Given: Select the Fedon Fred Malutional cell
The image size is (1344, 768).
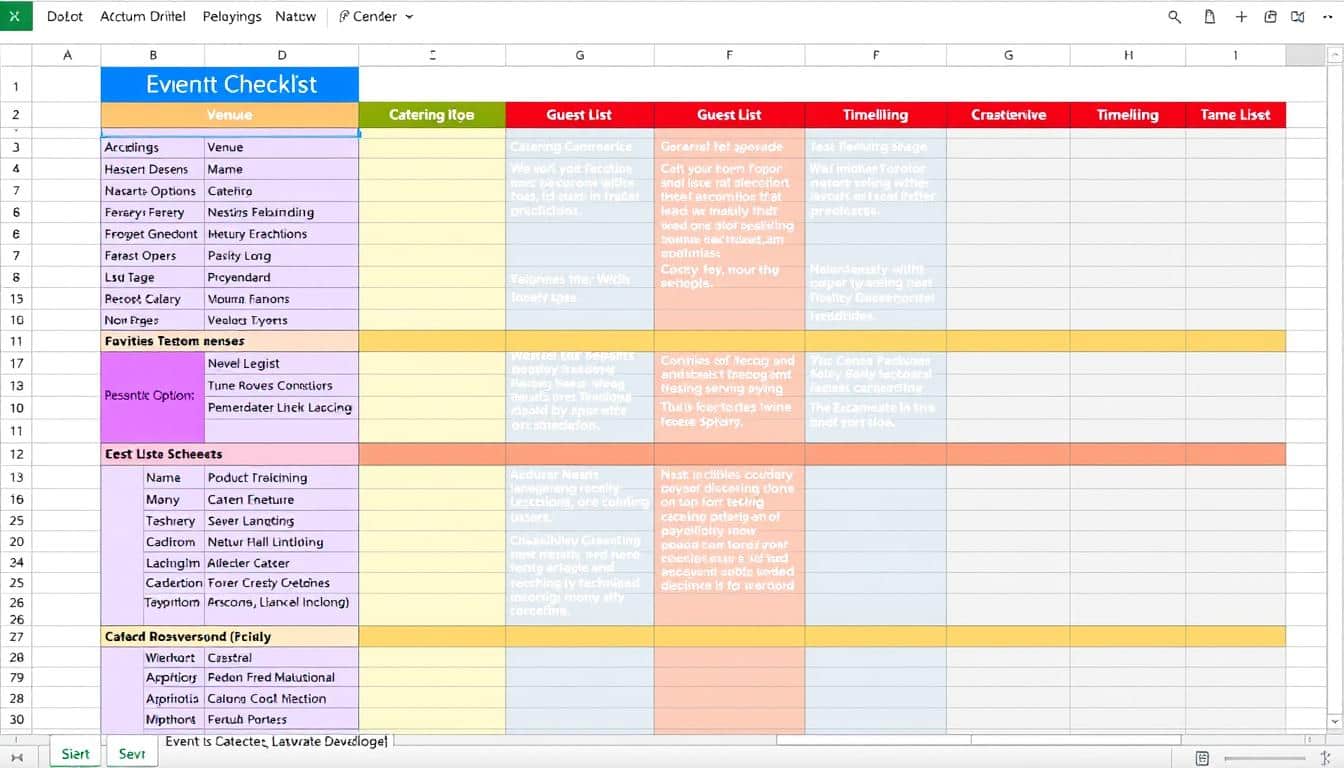Looking at the screenshot, I should point(282,678).
